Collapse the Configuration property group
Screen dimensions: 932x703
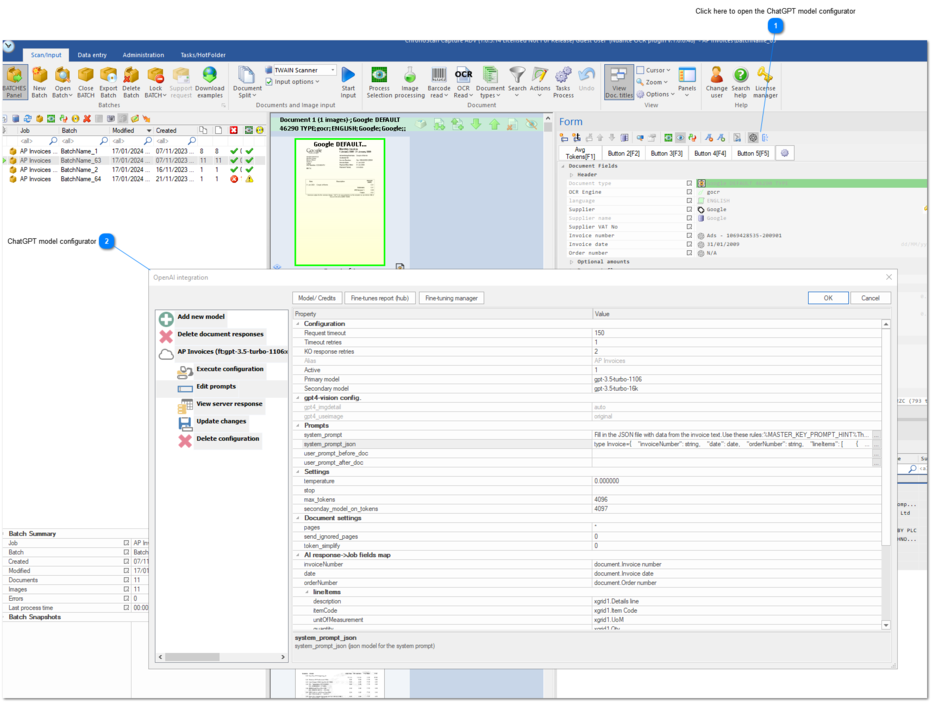point(298,324)
